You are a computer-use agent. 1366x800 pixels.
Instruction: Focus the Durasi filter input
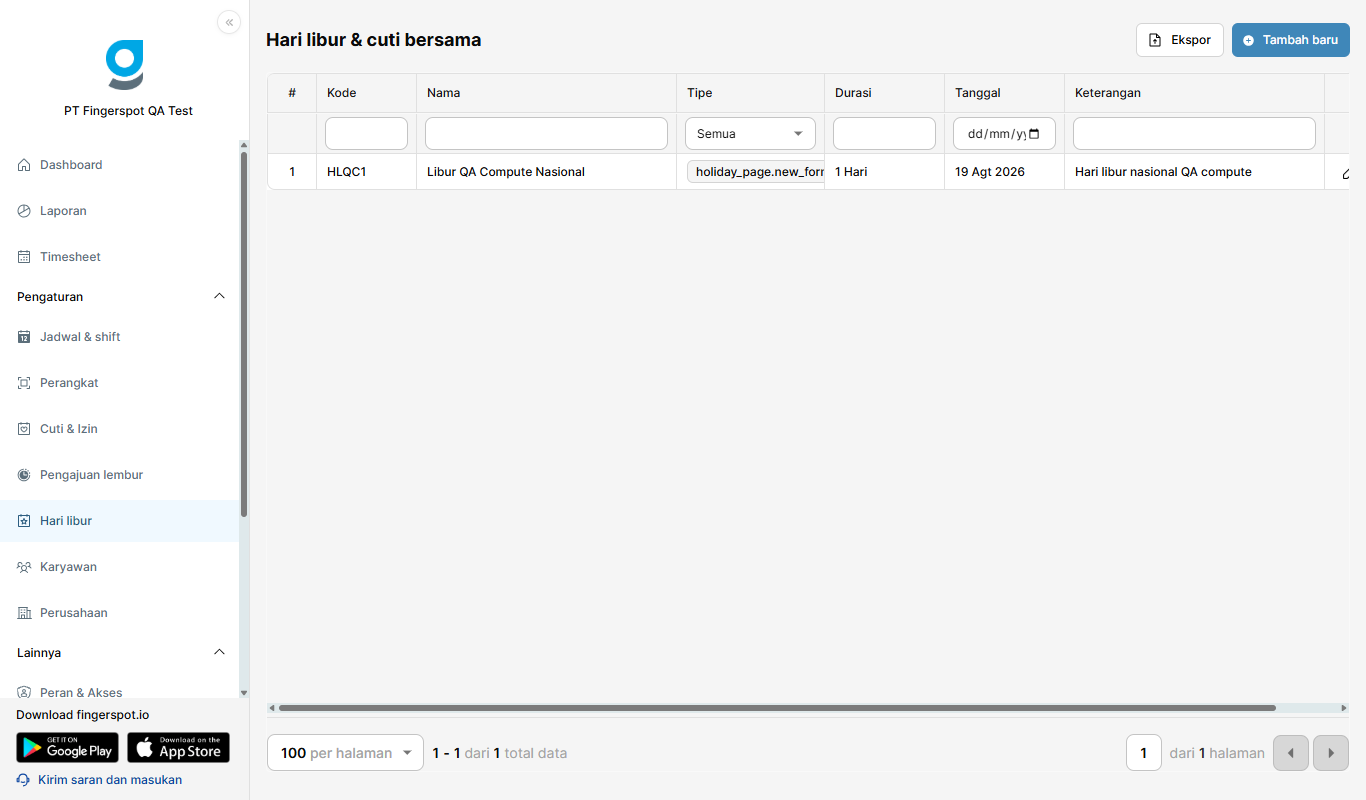(884, 134)
